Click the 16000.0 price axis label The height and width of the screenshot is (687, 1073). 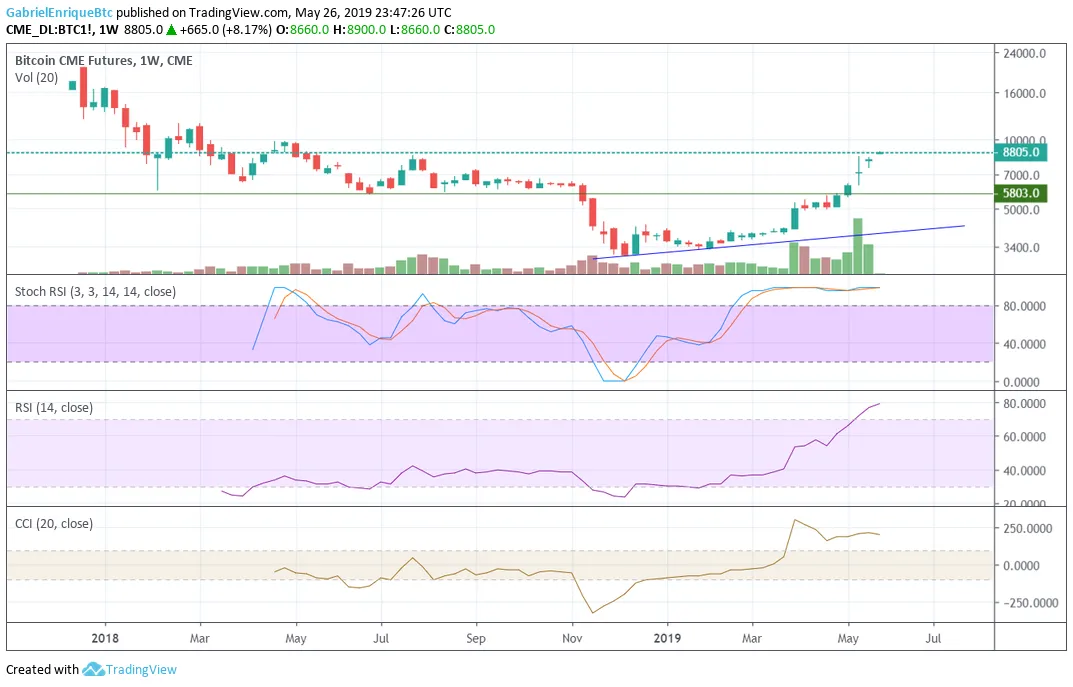pyautogui.click(x=1024, y=94)
